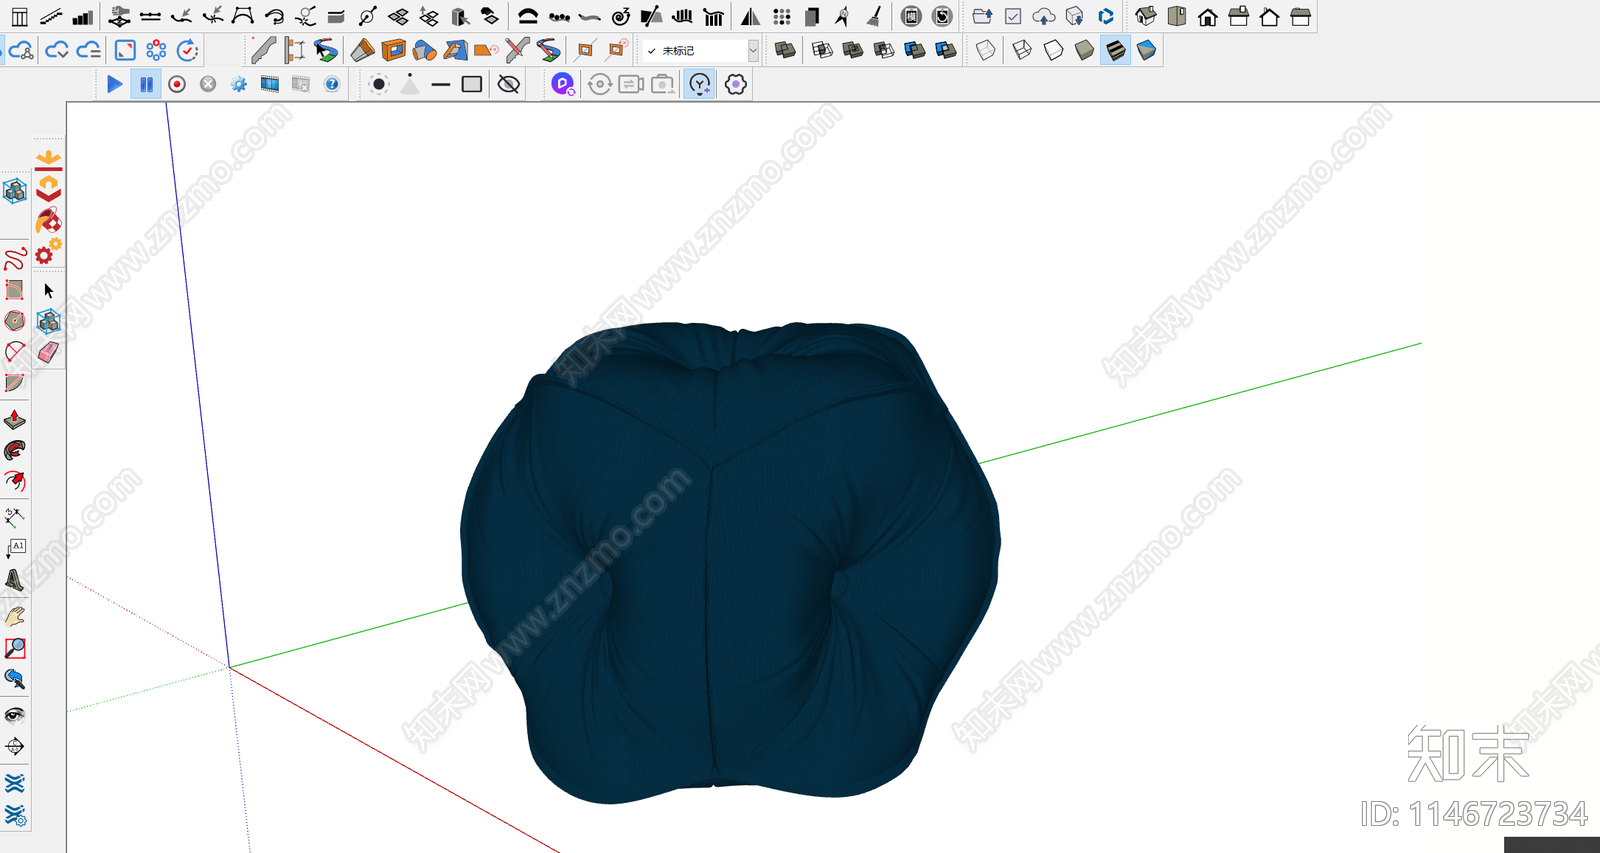Select the Position Camera tool
Image resolution: width=1600 pixels, height=853 pixels.
(15, 746)
